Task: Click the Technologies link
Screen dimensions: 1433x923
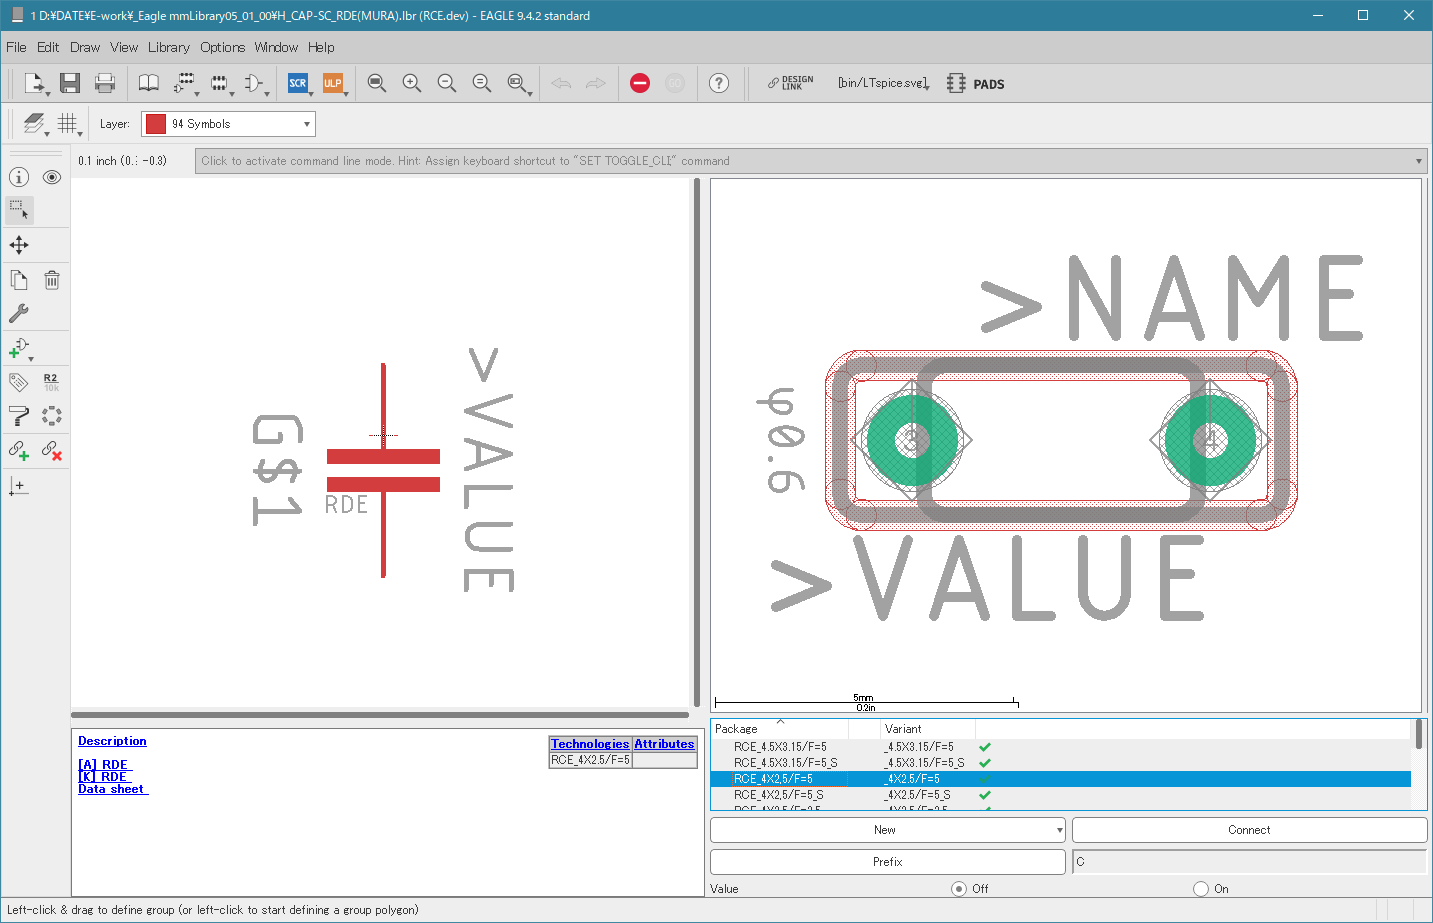Action: point(590,744)
